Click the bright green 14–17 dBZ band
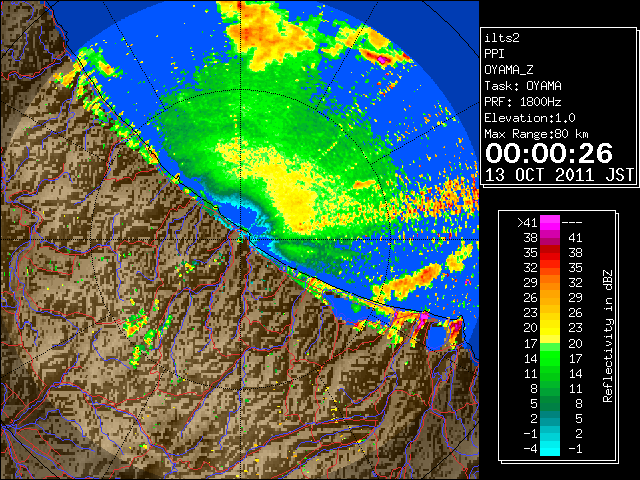640x480 pixels. pyautogui.click(x=550, y=358)
